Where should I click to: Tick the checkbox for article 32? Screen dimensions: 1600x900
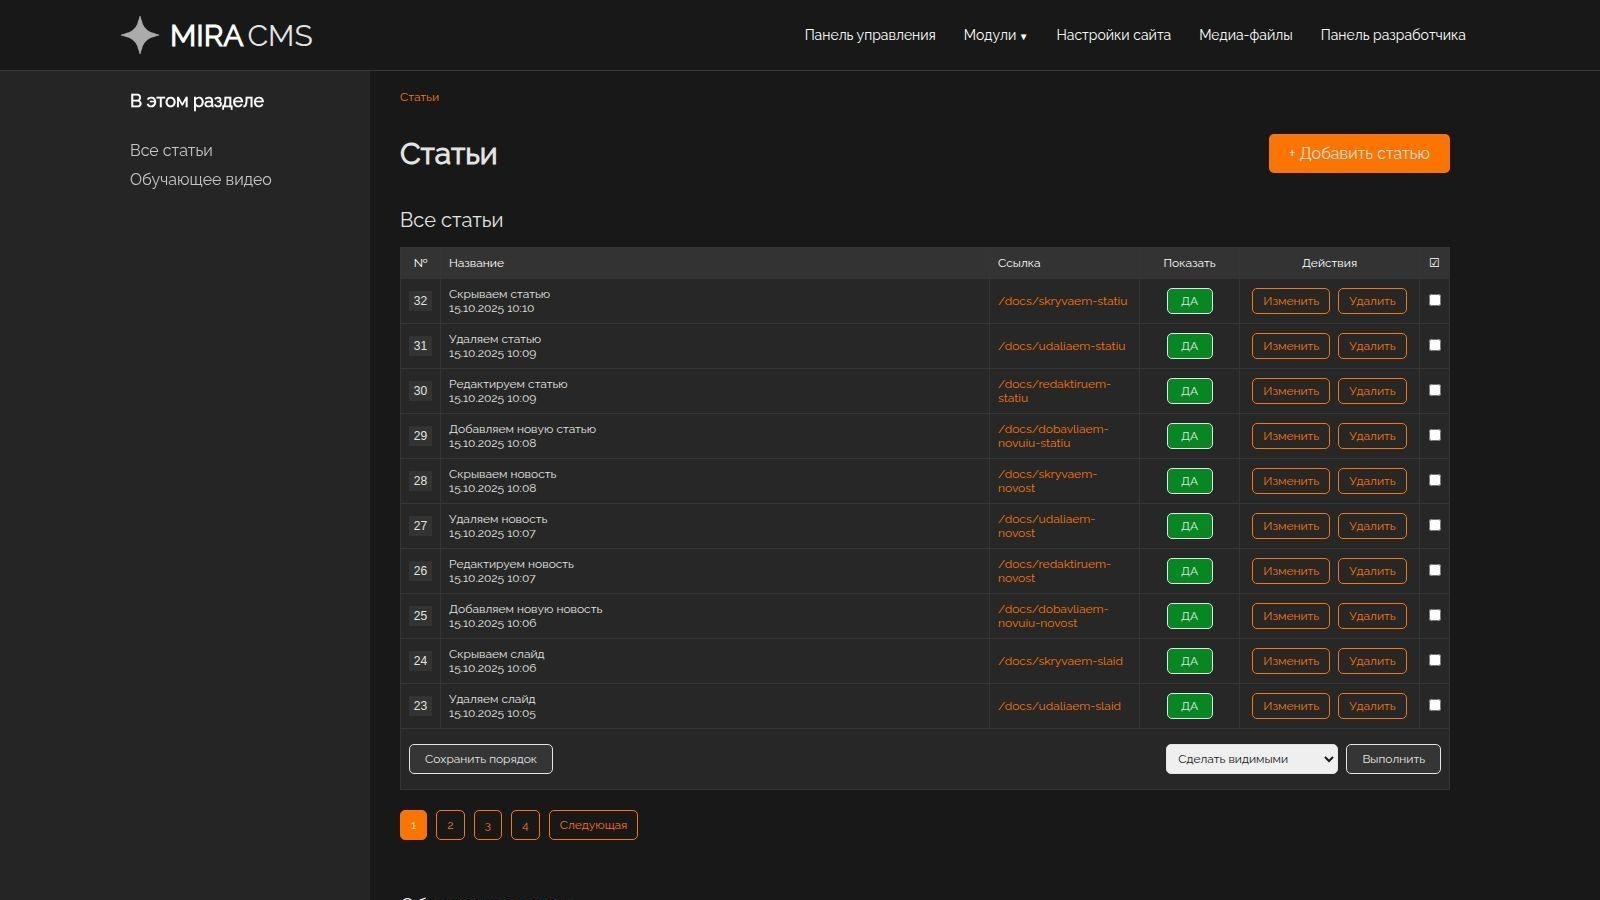pos(1435,300)
